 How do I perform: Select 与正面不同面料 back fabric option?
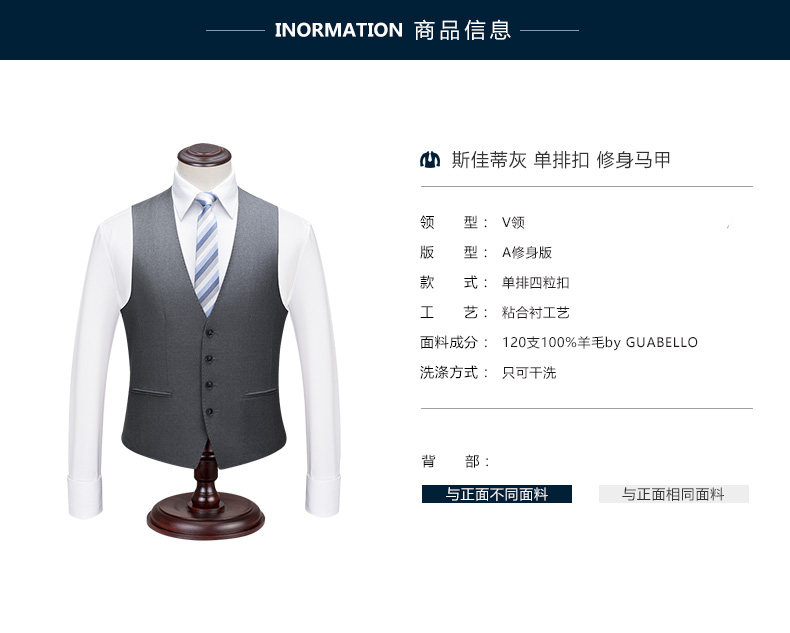(497, 494)
